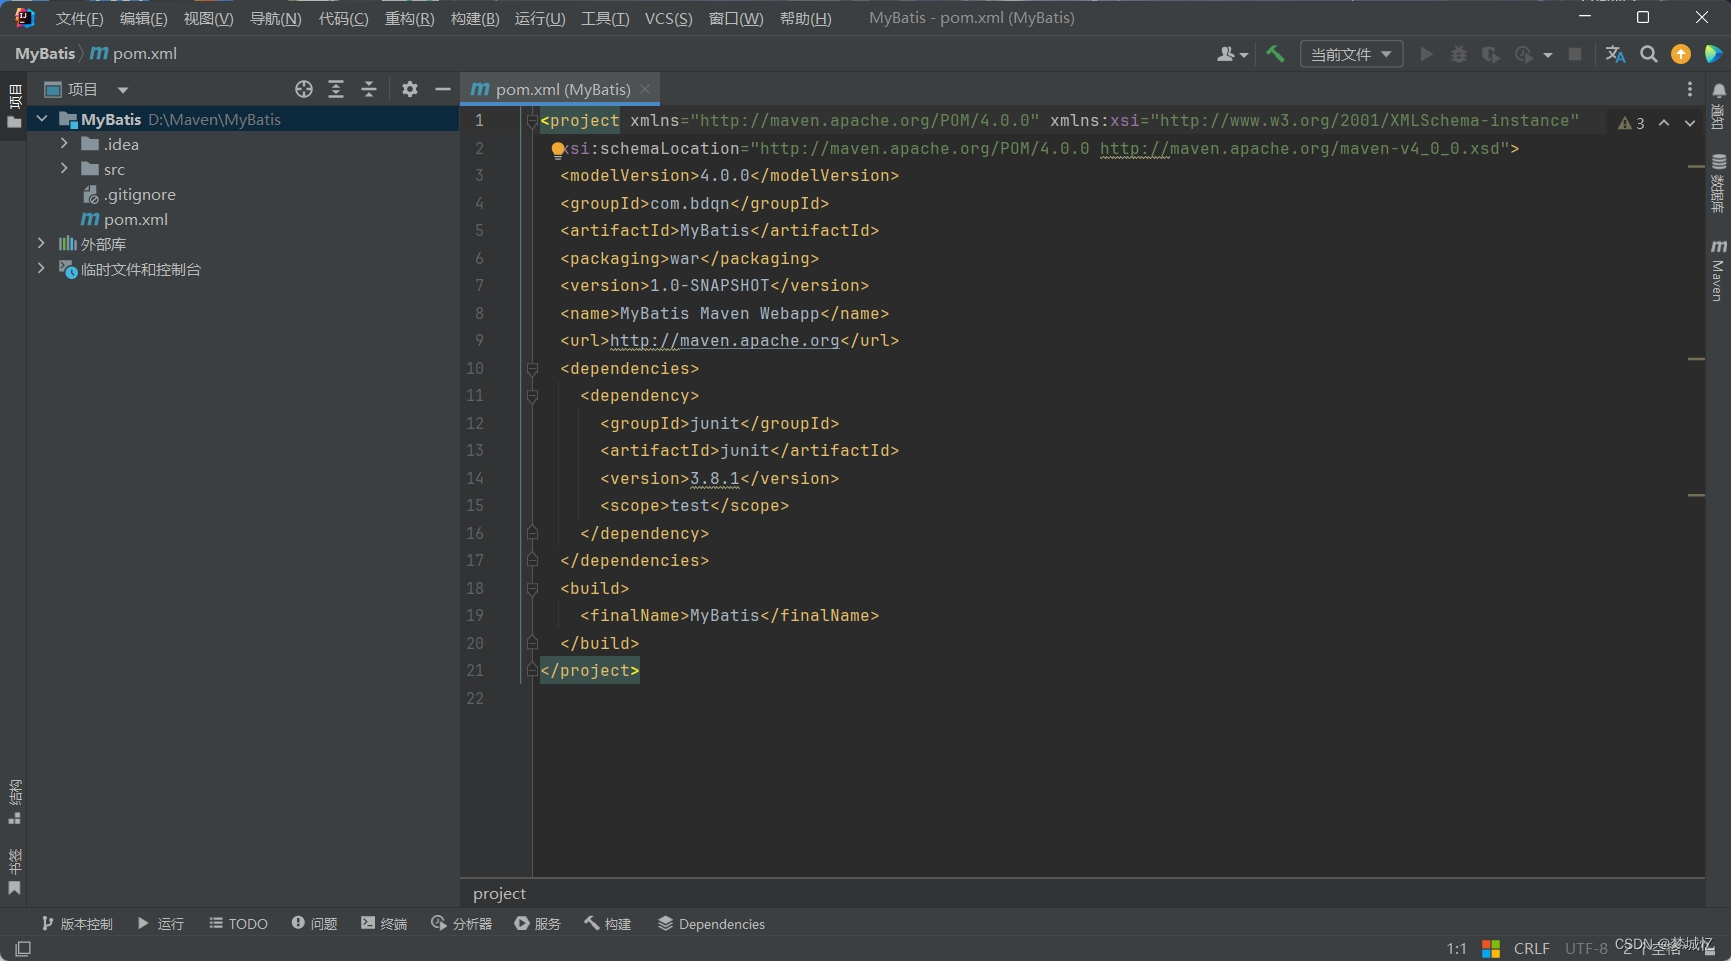Screen dimensions: 1731x961
Task: Open editor tab options three-dot menu
Action: (1690, 89)
